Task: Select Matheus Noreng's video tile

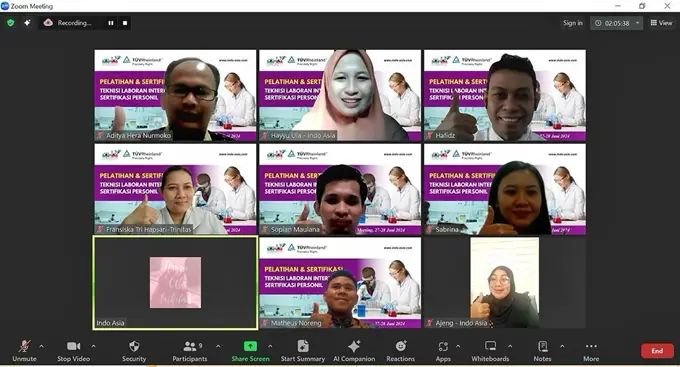Action: point(340,282)
